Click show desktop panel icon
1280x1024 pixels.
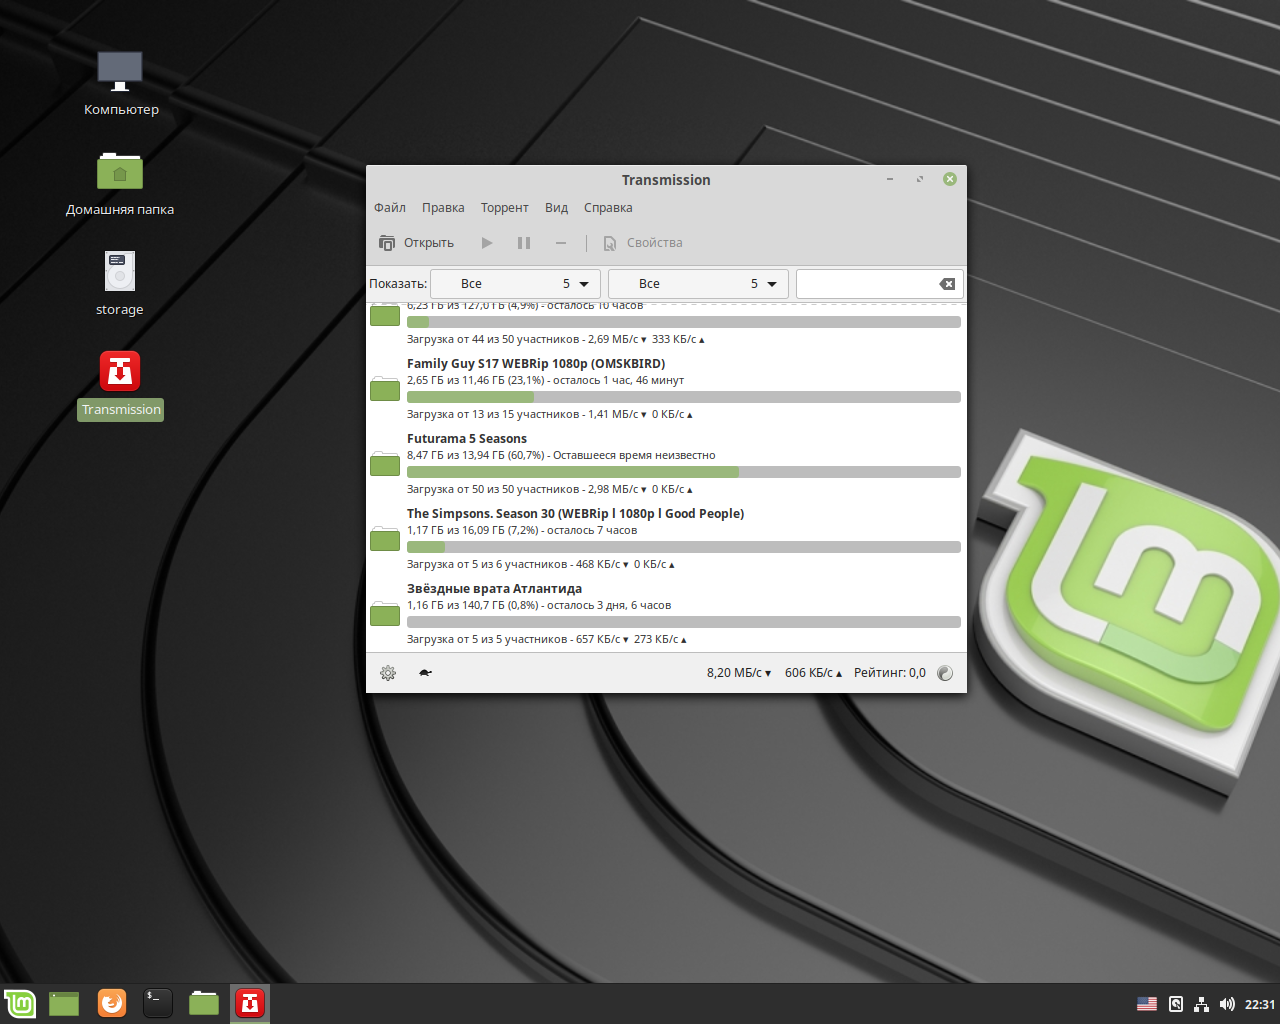[x=64, y=1003]
